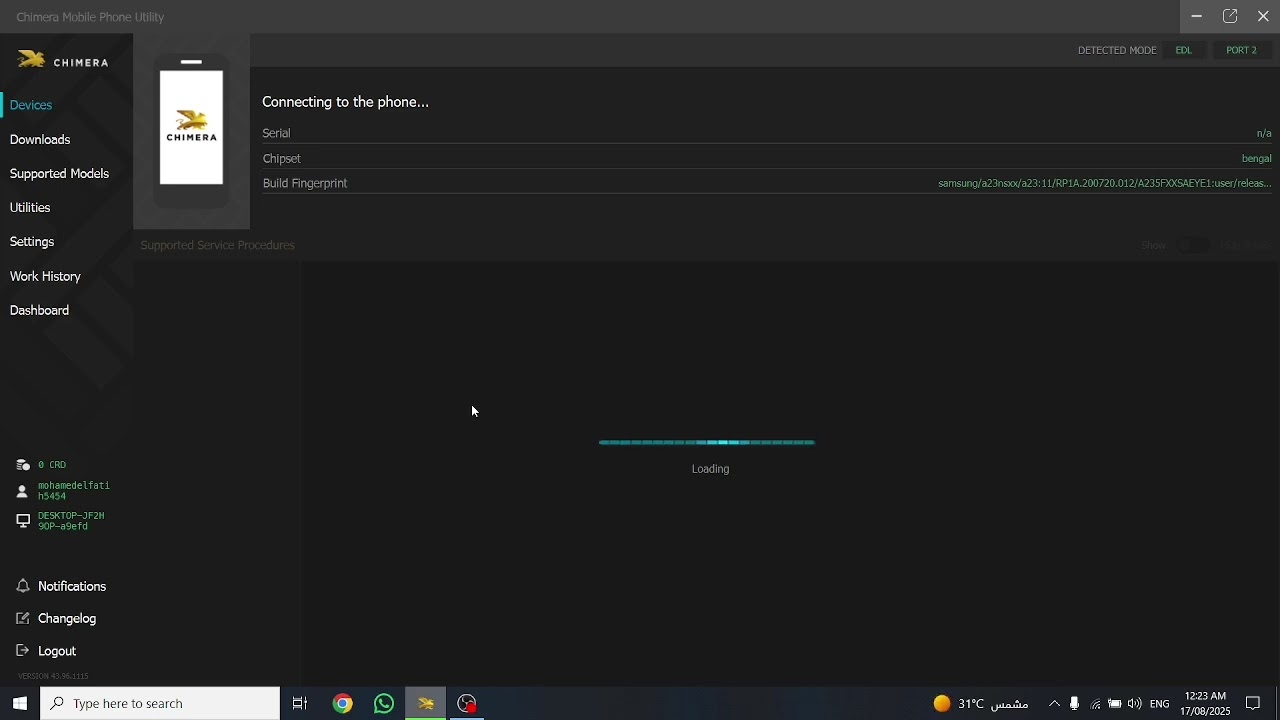Screen dimensions: 1280x720
Task: Open the Devices section
Action: (x=31, y=105)
